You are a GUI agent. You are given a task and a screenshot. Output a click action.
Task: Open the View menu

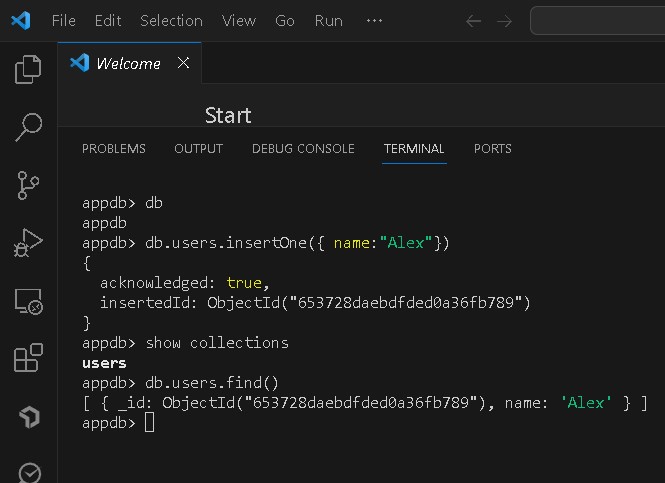(x=239, y=21)
